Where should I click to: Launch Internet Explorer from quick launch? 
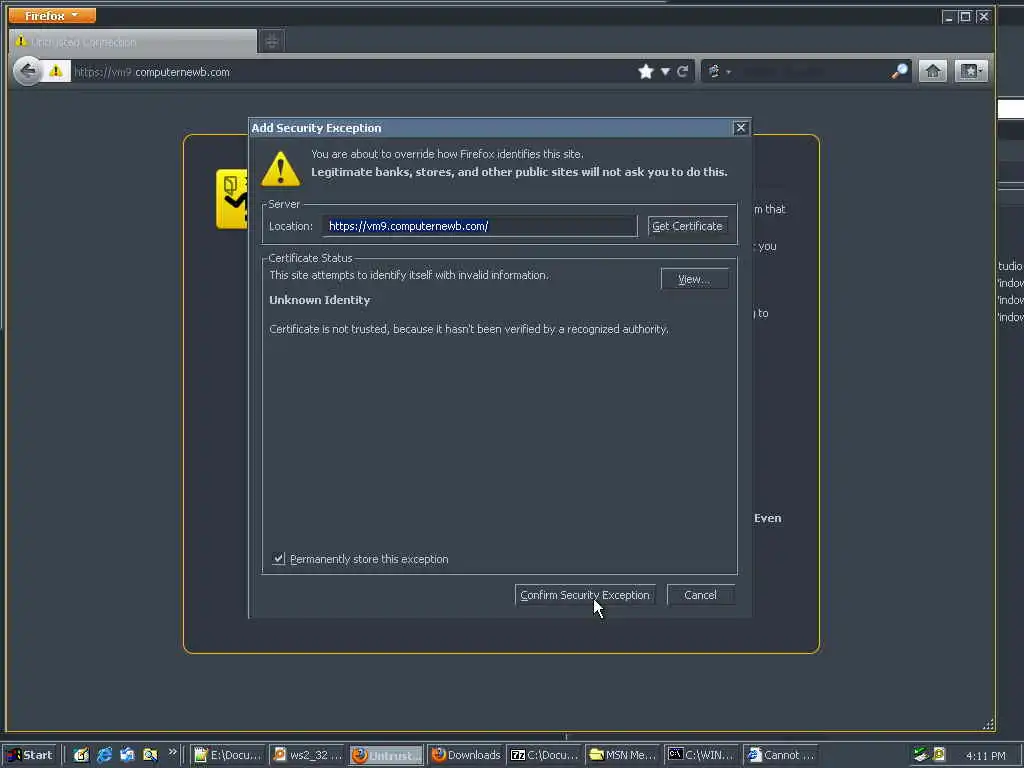[x=104, y=755]
